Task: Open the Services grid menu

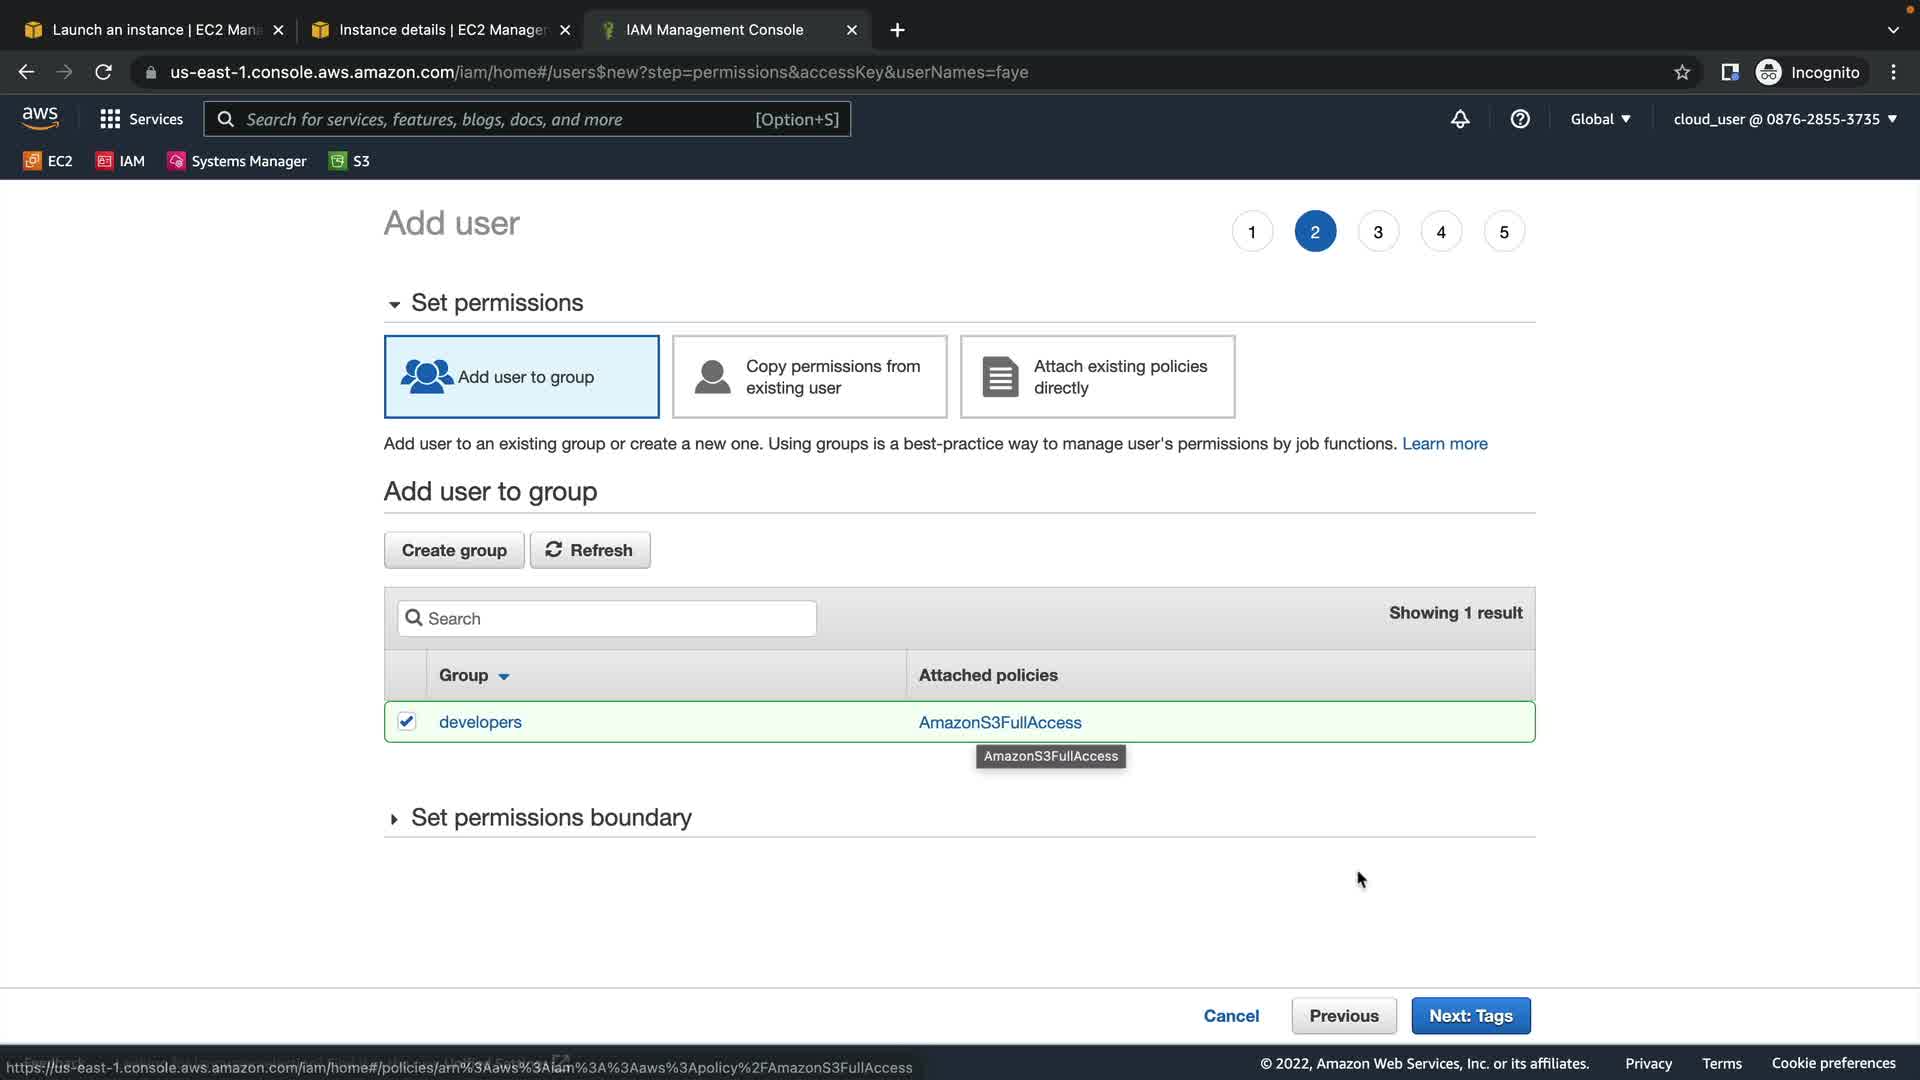Action: 141,119
